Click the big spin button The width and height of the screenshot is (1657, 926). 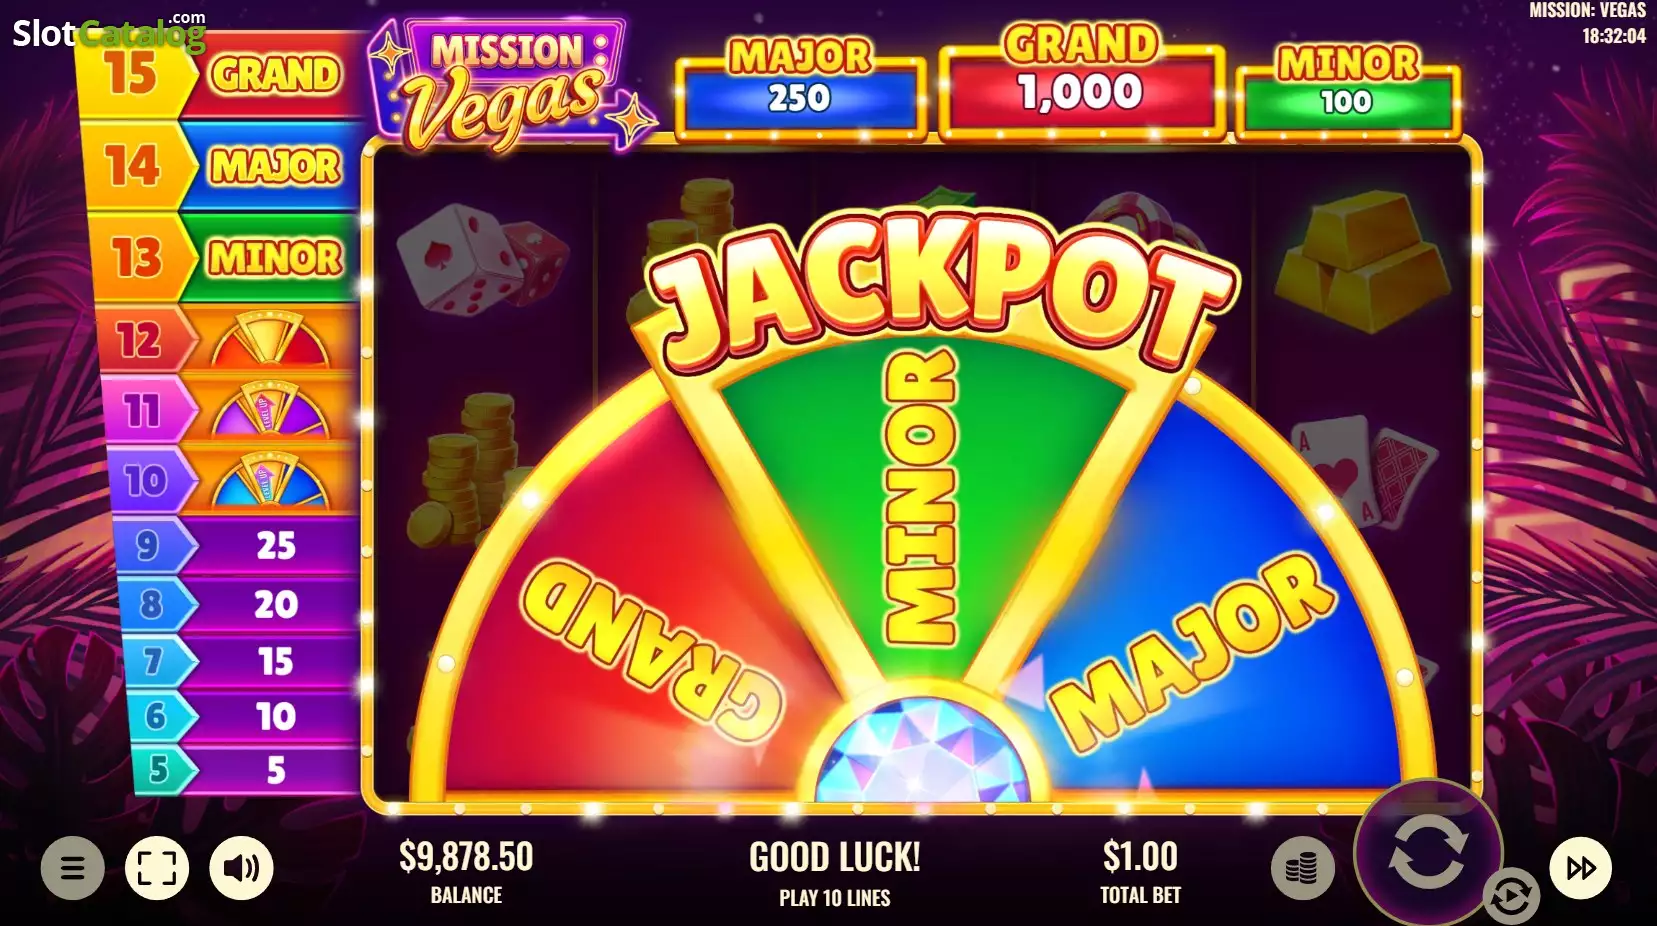(x=1428, y=853)
